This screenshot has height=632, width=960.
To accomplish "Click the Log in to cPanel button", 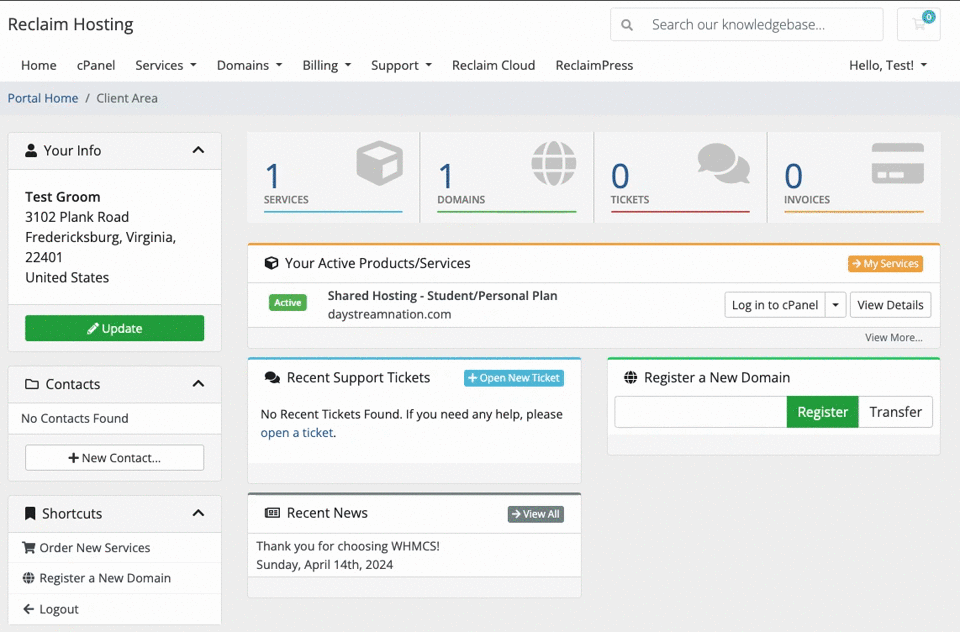I will (x=774, y=305).
